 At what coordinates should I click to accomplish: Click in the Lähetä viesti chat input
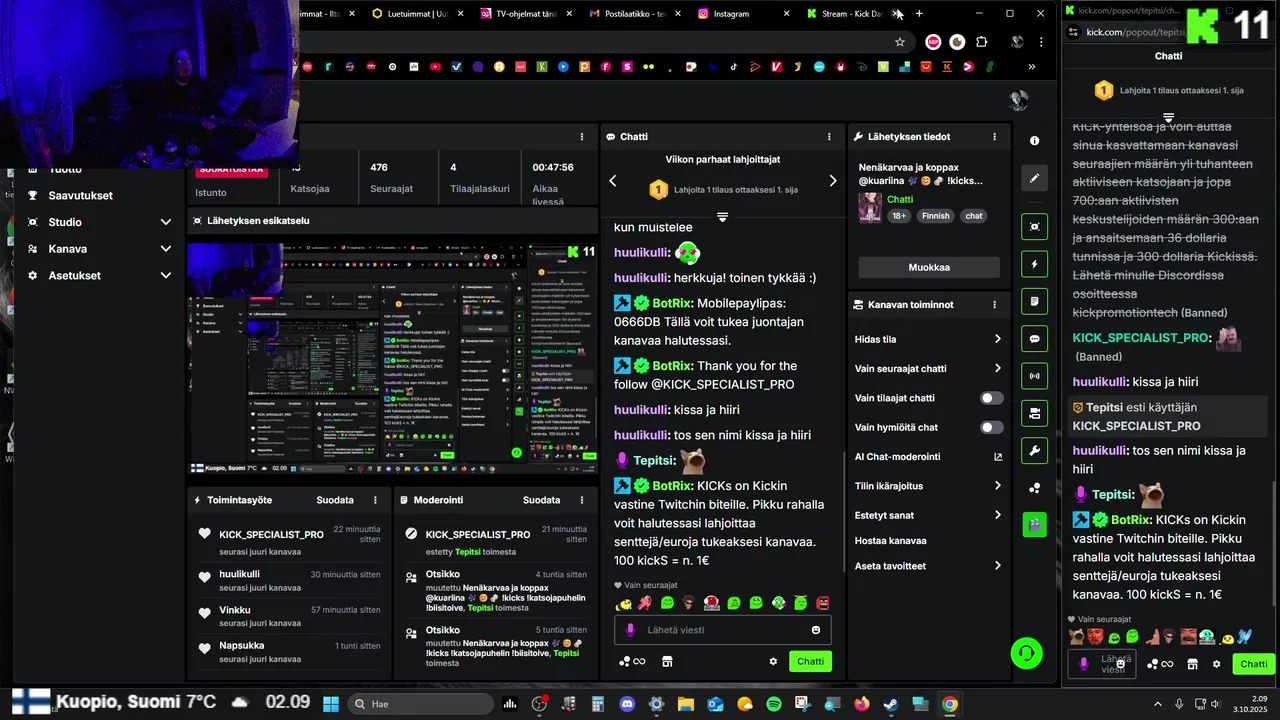click(x=722, y=630)
